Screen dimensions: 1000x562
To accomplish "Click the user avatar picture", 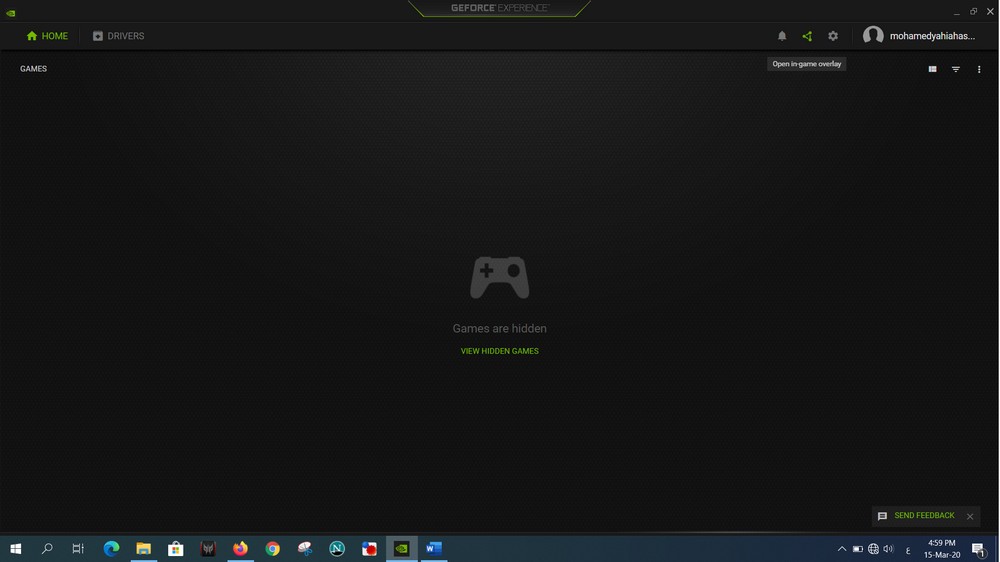I will [873, 36].
